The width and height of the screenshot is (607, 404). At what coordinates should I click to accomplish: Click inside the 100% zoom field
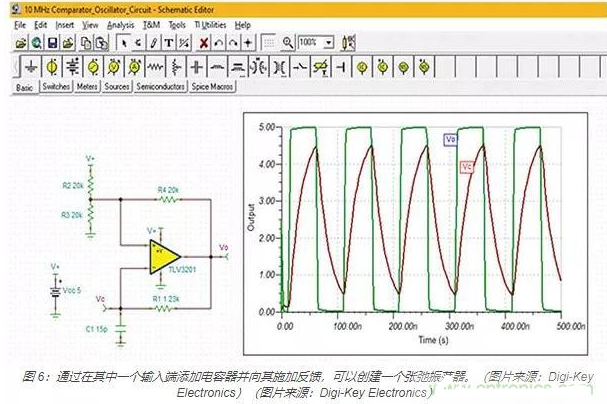click(311, 42)
